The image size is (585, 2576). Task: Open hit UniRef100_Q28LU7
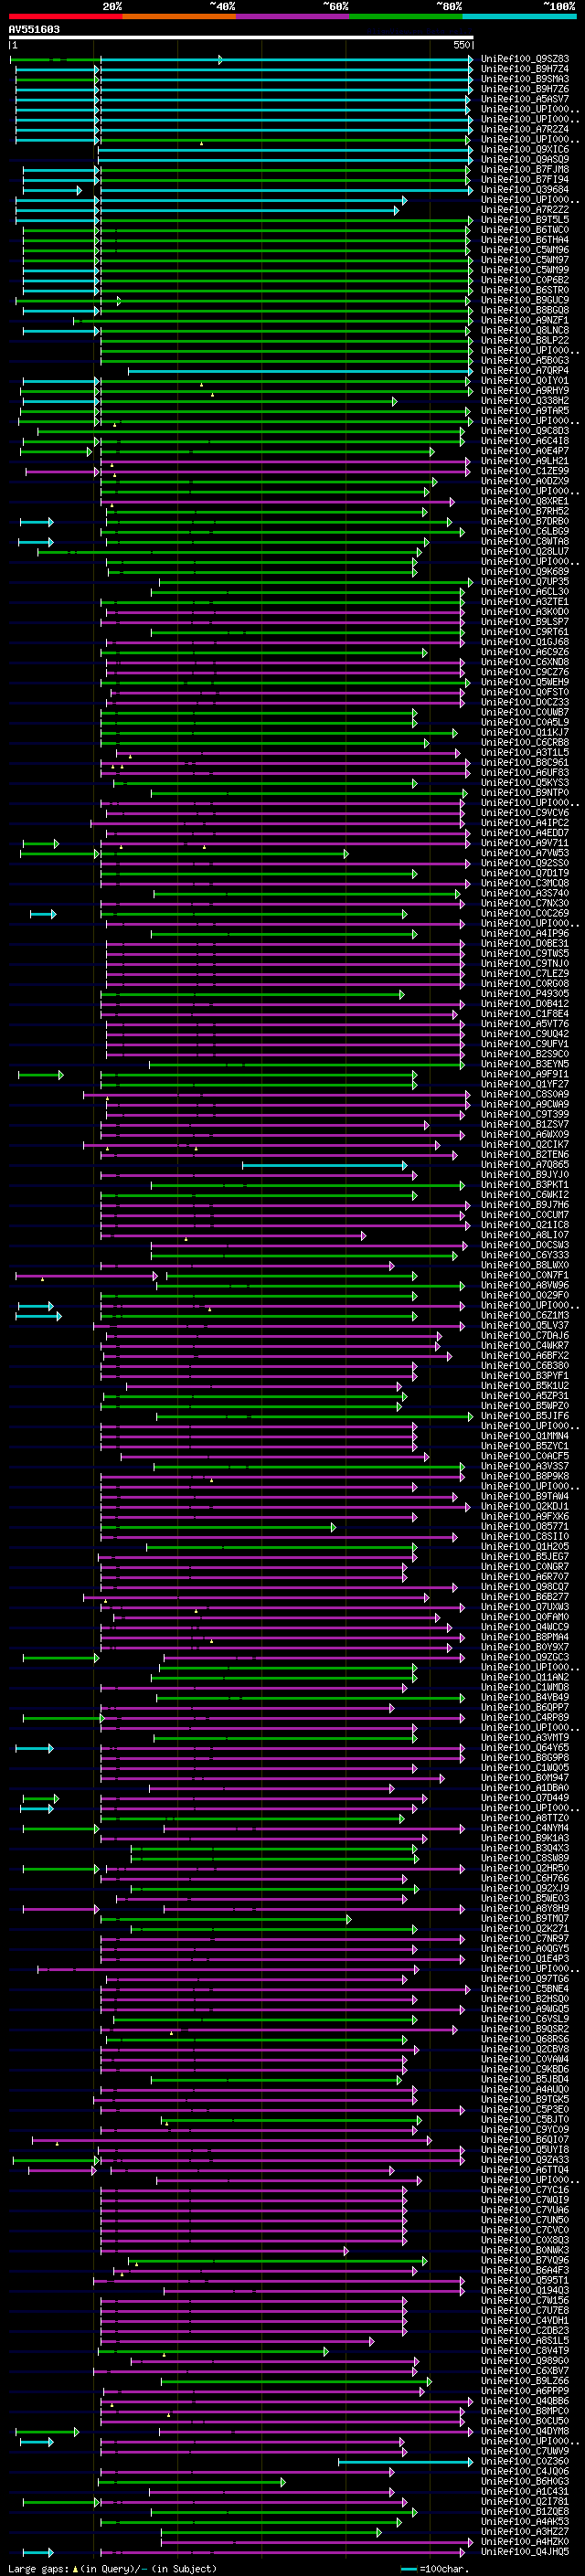[525, 551]
